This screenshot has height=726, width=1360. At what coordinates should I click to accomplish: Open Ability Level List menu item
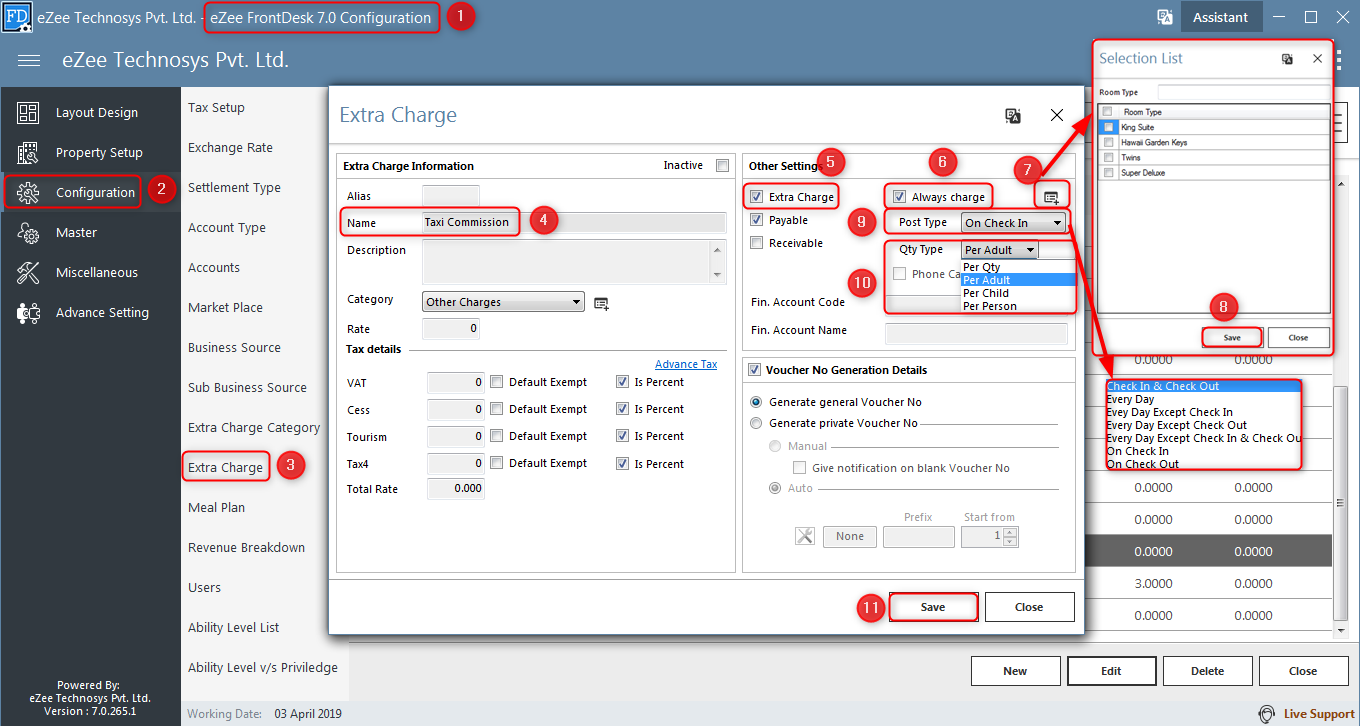[x=234, y=628]
